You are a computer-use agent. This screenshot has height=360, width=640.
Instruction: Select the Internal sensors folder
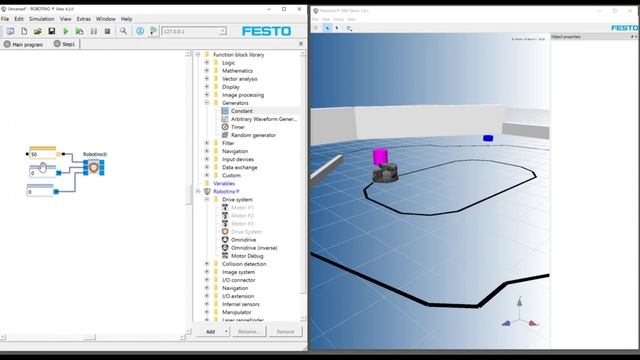240,304
